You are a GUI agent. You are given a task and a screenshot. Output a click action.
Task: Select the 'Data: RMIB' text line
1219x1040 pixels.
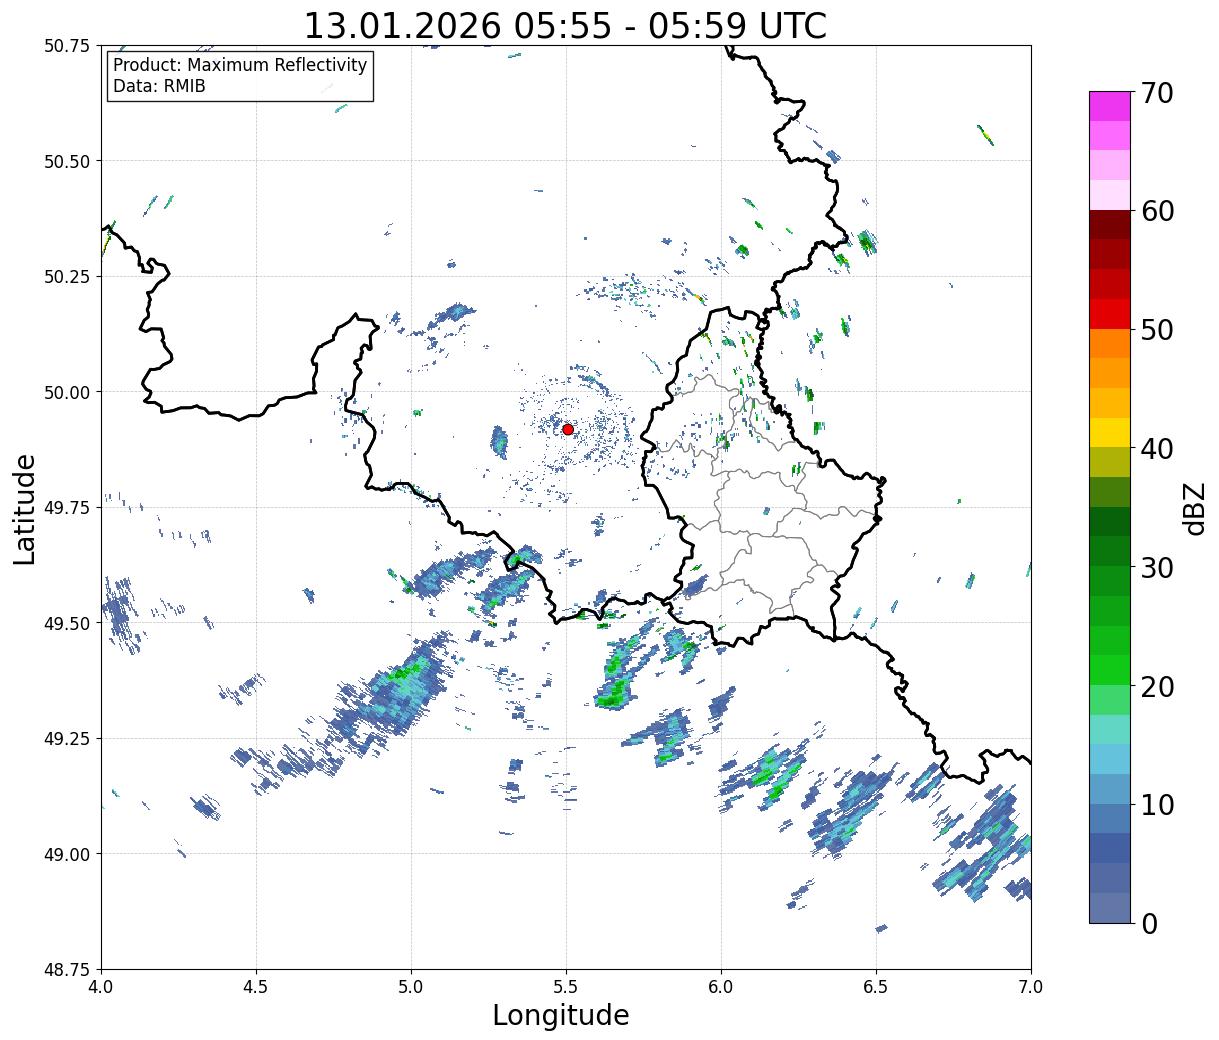pyautogui.click(x=159, y=87)
